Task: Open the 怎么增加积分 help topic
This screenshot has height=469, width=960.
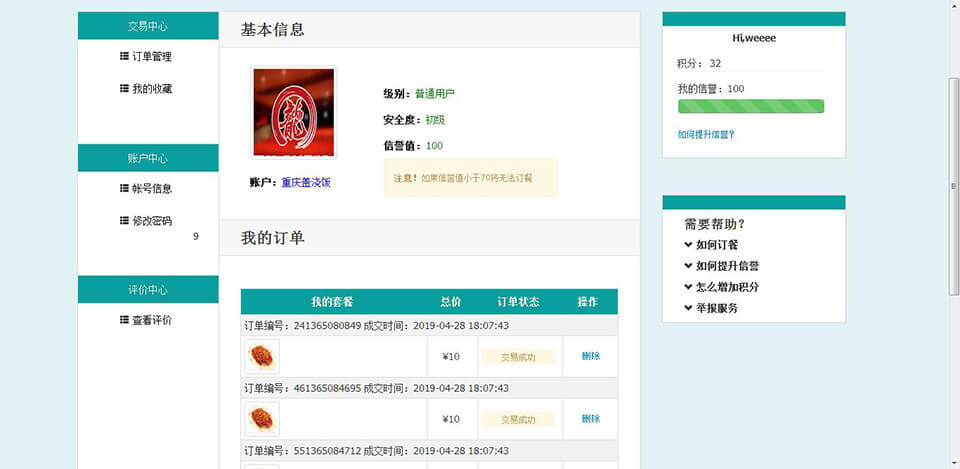Action: pyautogui.click(x=727, y=287)
